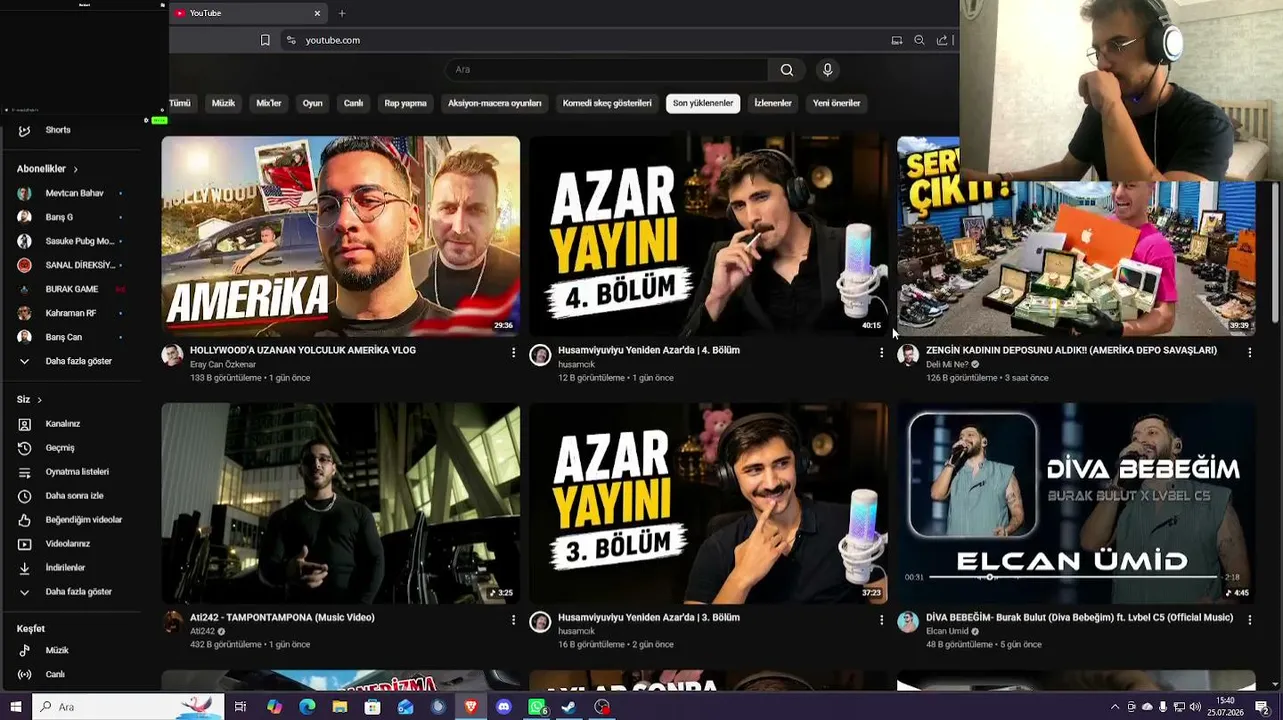The width and height of the screenshot is (1283, 720).
Task: Open Elcan Umid channel avatar
Action: (x=908, y=622)
